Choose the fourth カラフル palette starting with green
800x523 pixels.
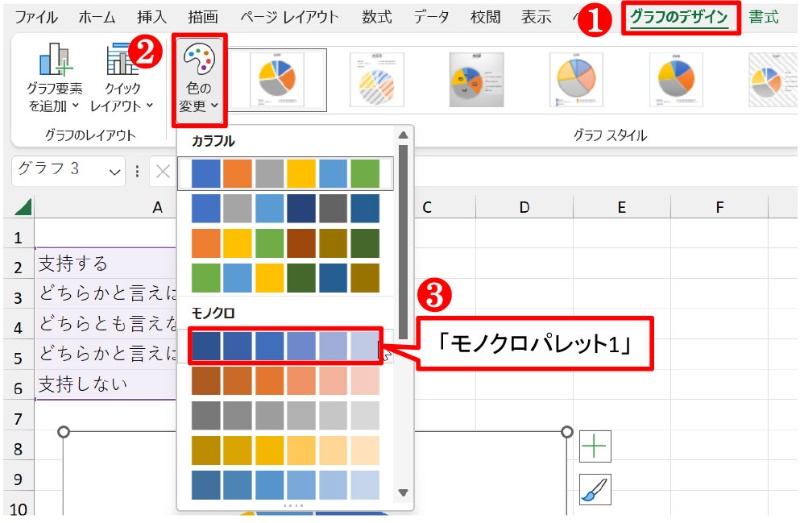(285, 278)
